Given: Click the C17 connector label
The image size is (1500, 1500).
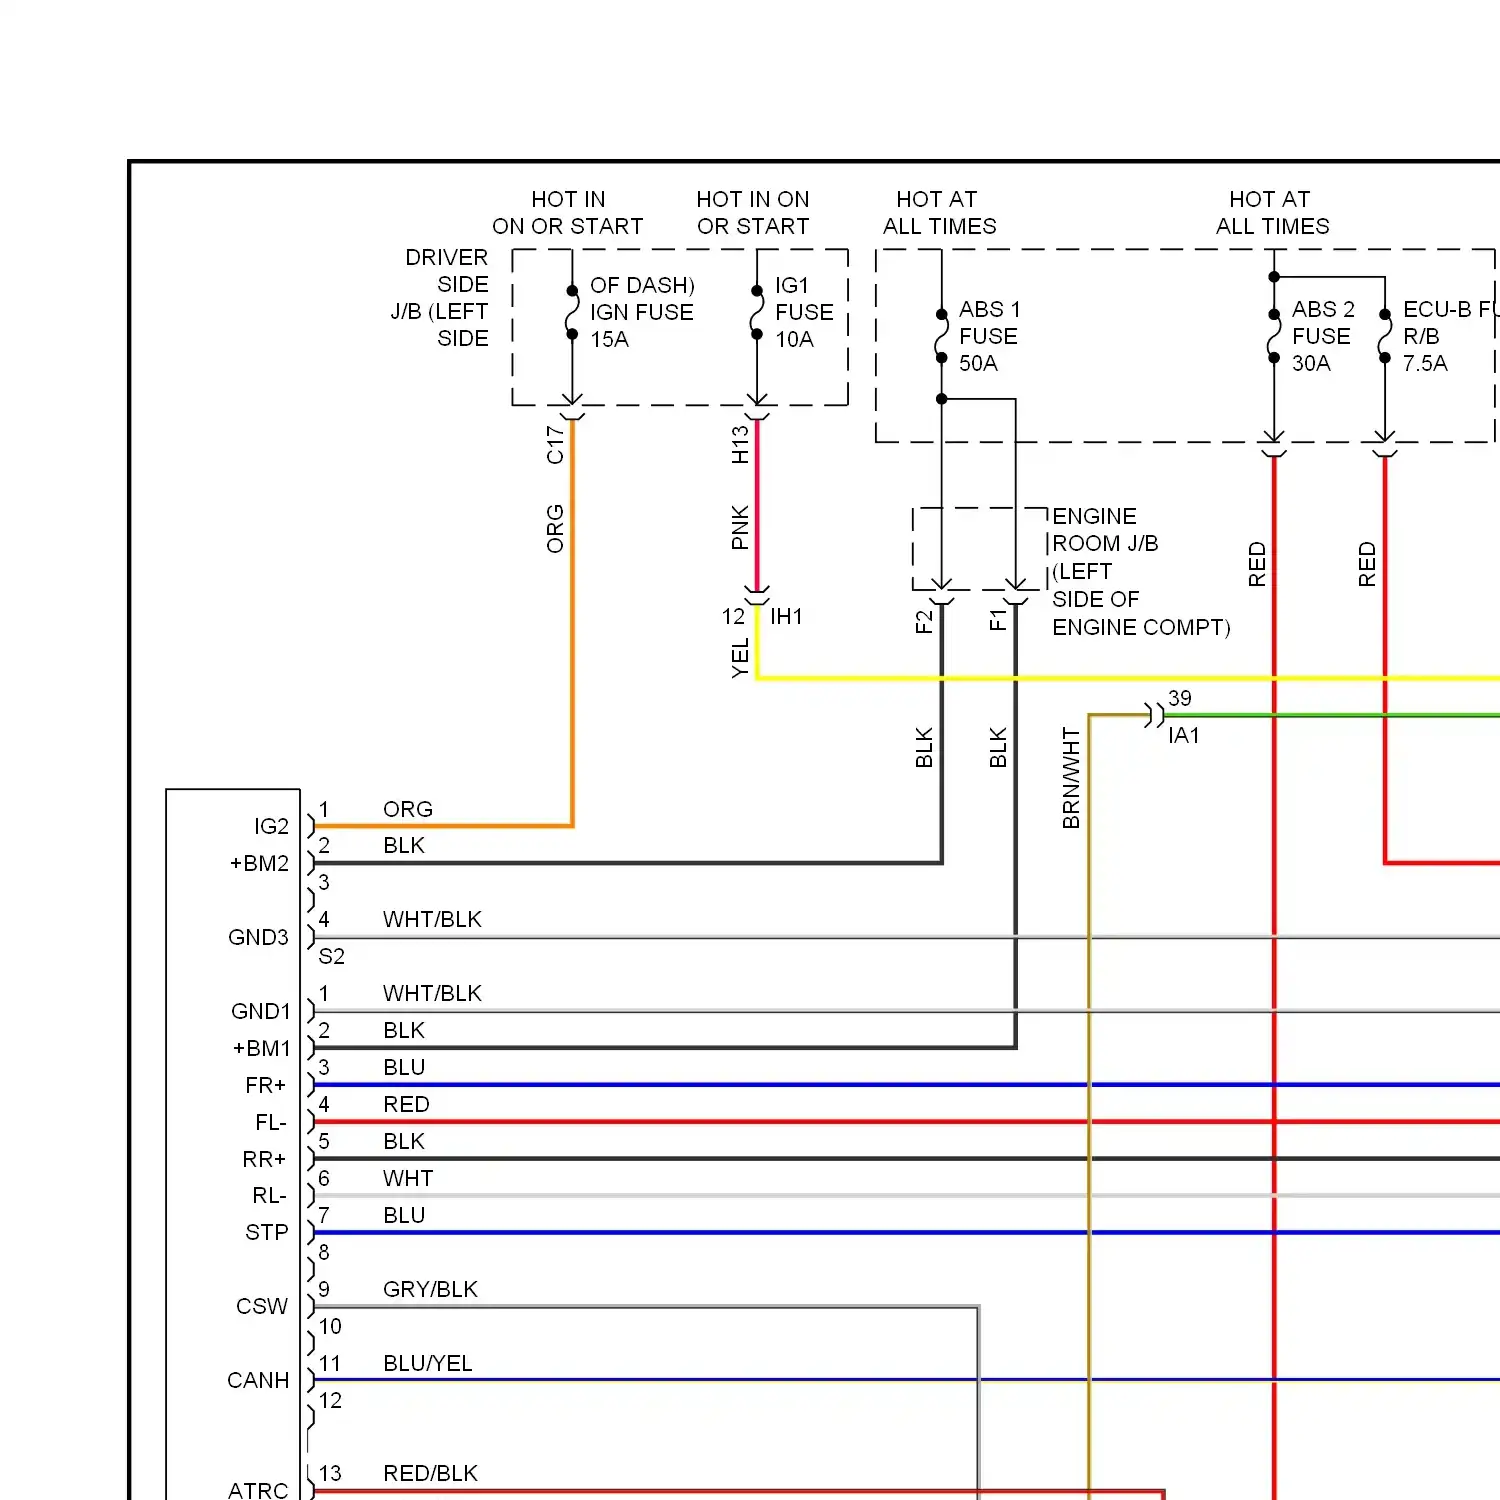Looking at the screenshot, I should pyautogui.click(x=555, y=445).
